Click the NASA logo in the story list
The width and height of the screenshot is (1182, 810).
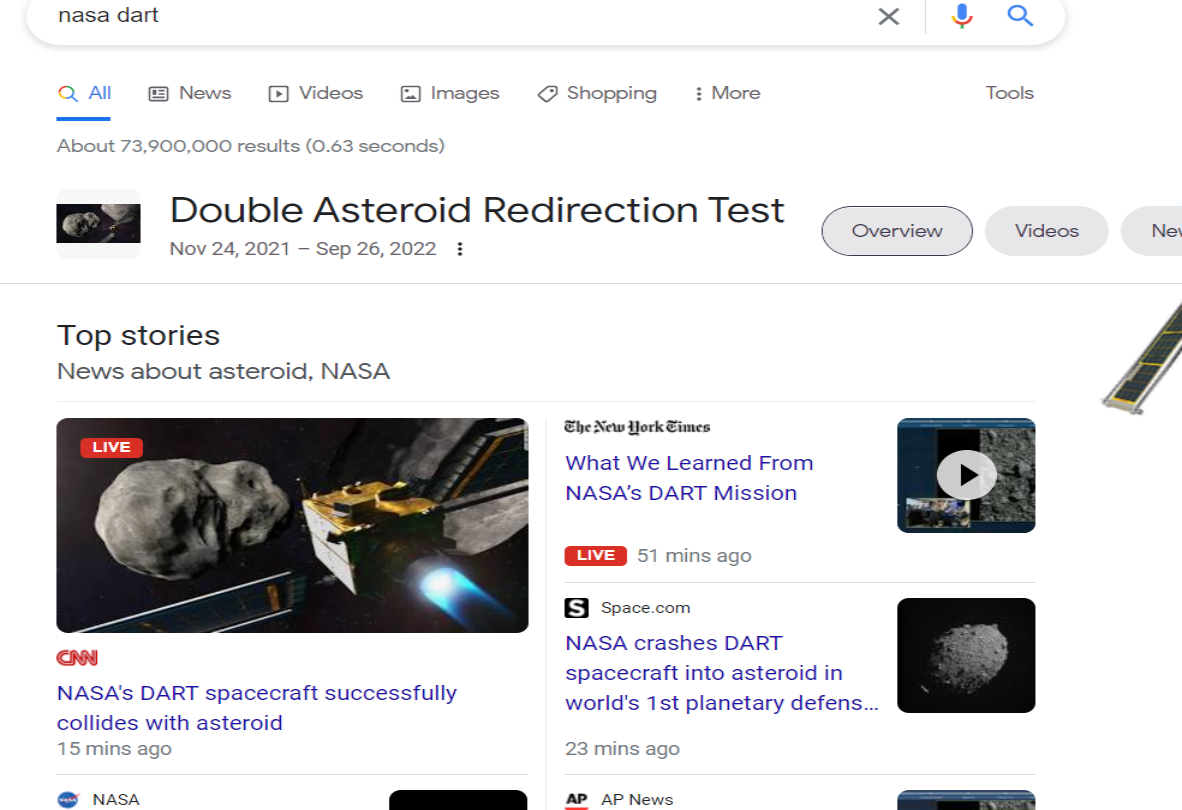point(69,799)
